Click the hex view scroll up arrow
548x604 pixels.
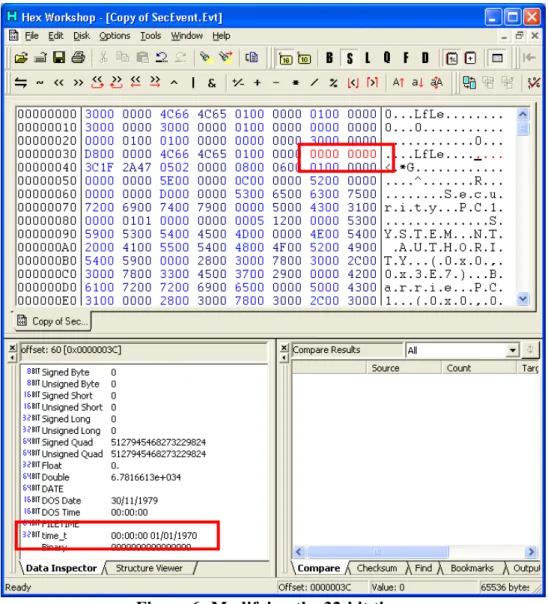pos(523,114)
